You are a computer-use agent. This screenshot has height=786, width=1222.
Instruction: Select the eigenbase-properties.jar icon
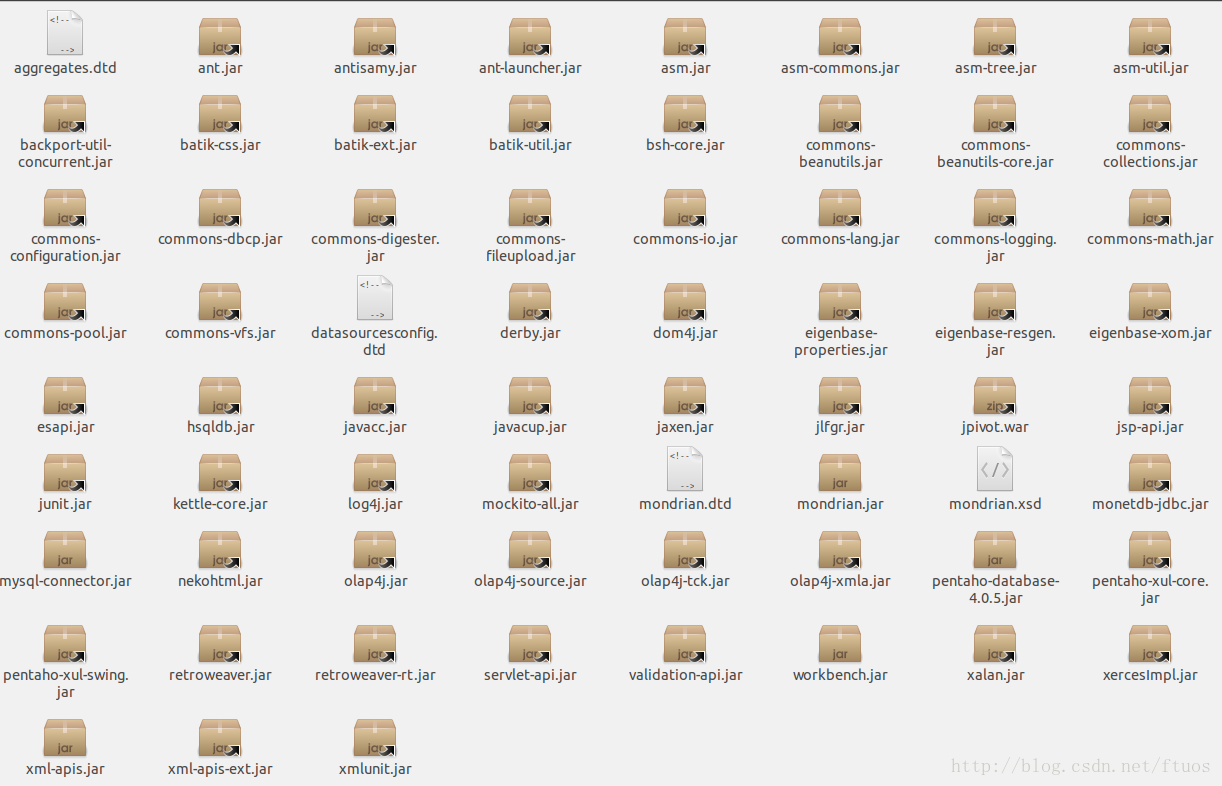click(840, 302)
